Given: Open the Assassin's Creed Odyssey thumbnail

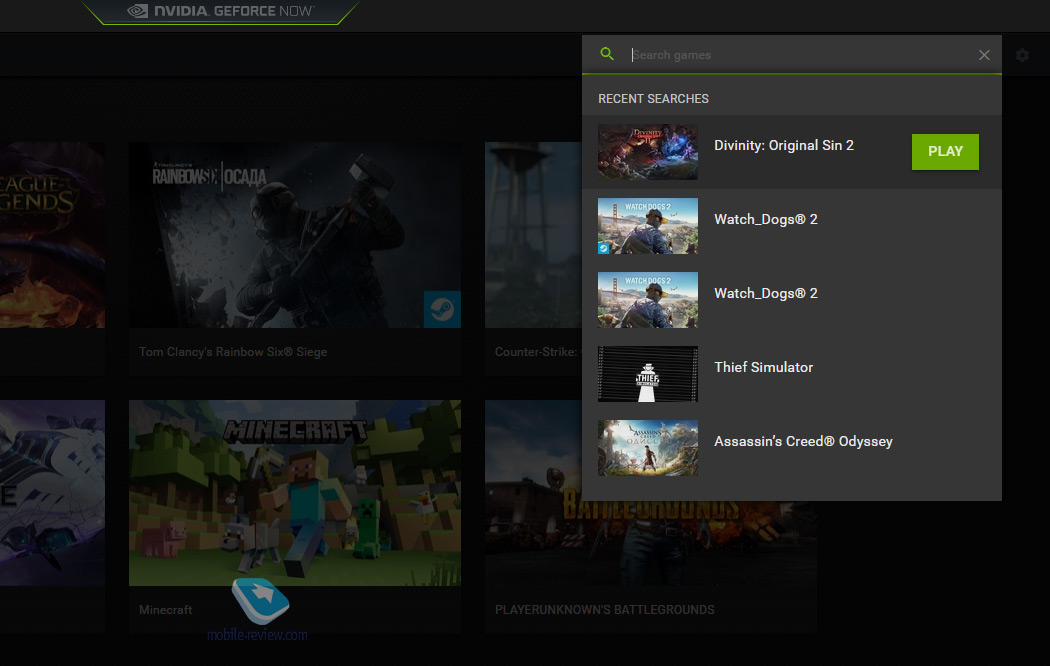Looking at the screenshot, I should pos(648,448).
